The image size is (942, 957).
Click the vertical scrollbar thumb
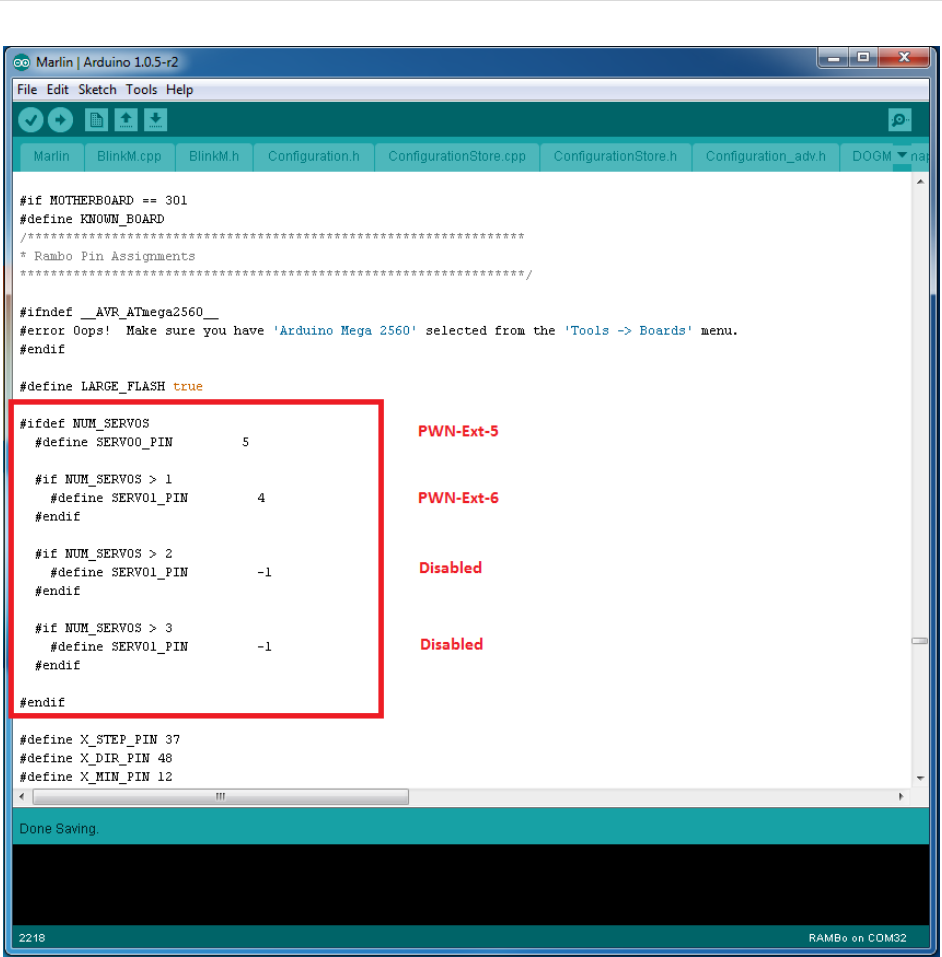coord(920,641)
